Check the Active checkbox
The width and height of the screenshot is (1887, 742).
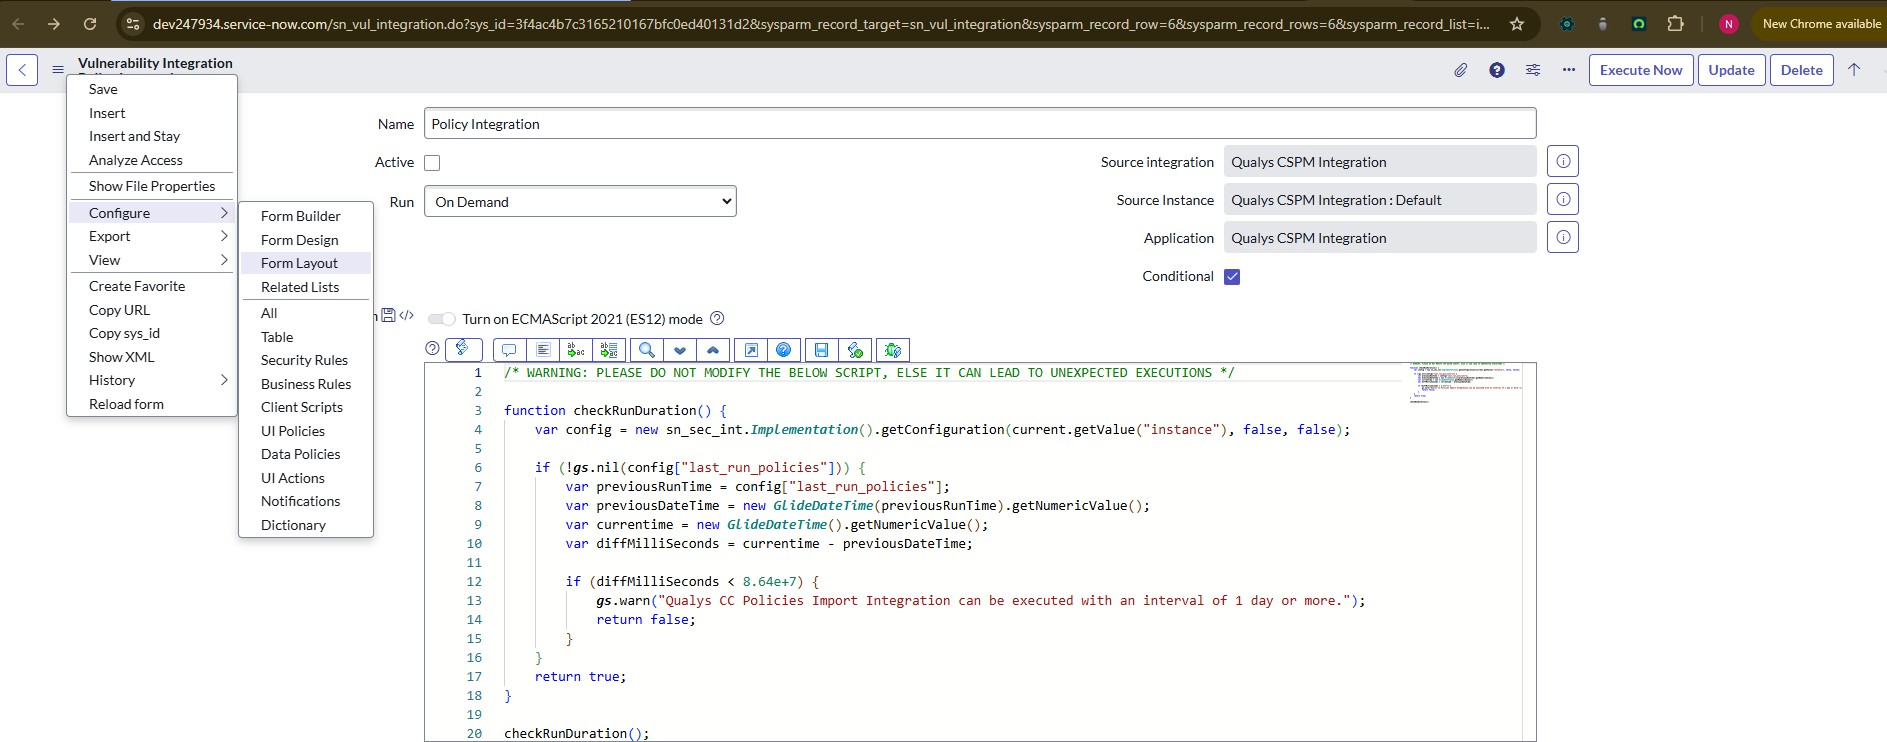click(x=432, y=162)
